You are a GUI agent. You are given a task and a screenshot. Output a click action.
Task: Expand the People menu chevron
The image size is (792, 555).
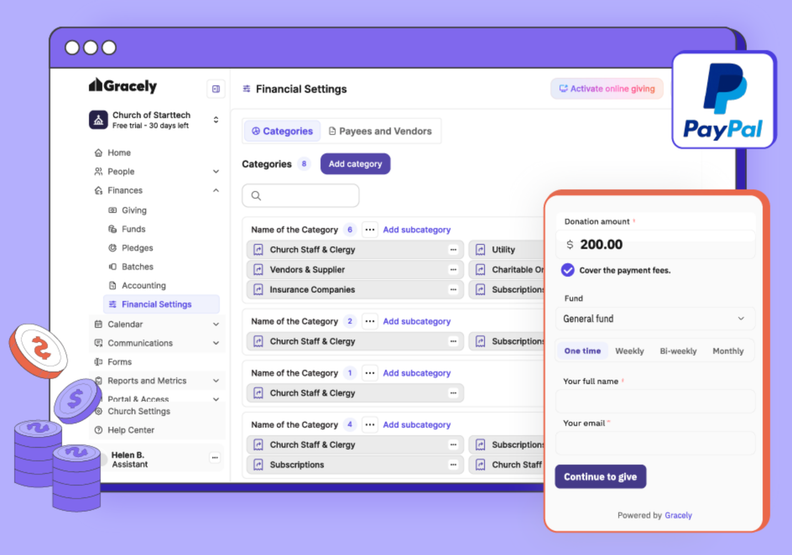coord(216,172)
